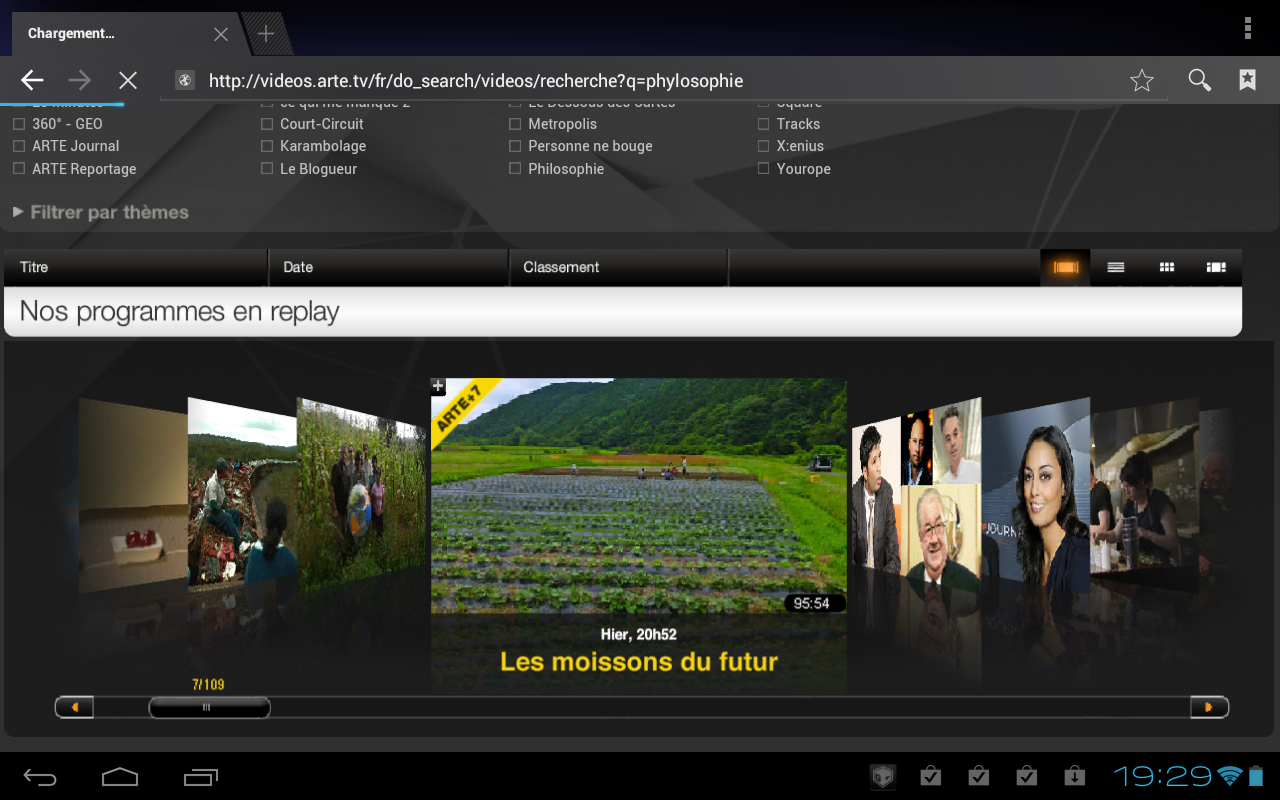Bookmark this page with the star icon
Viewport: 1280px width, 800px height.
coord(1142,80)
